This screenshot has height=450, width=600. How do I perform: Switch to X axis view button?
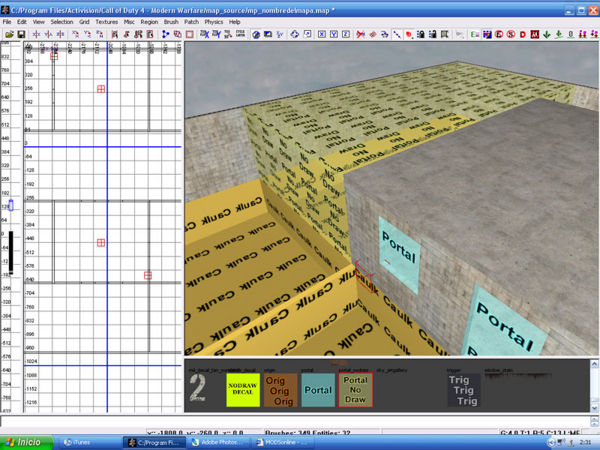point(322,34)
